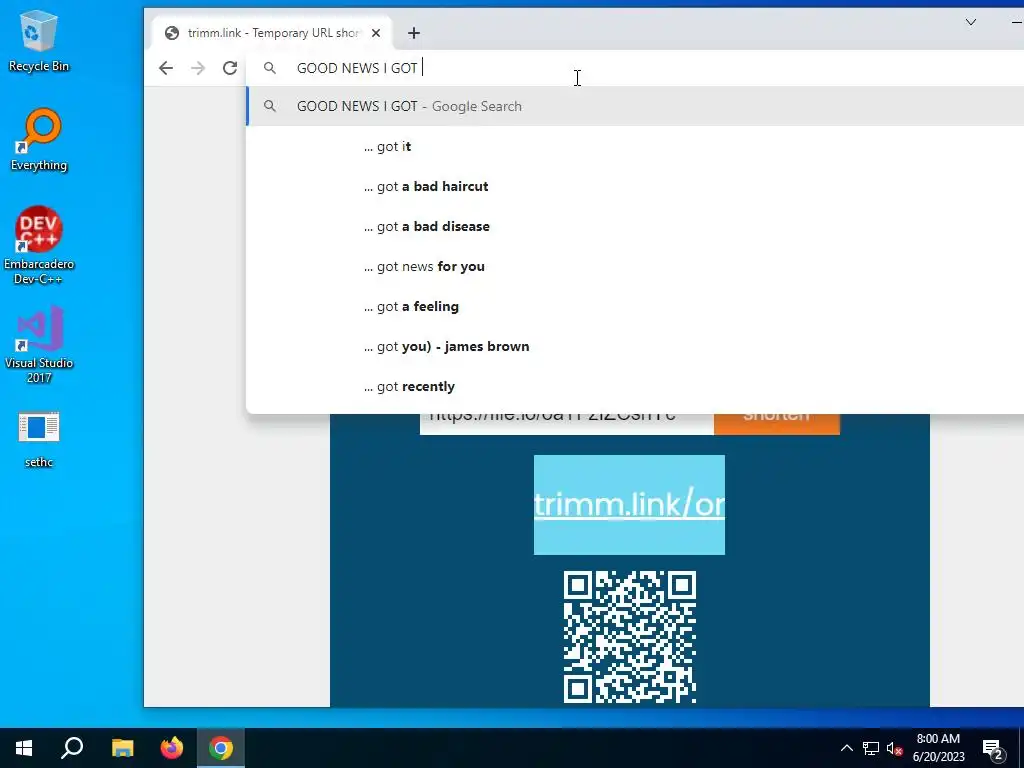1024x768 pixels.
Task: Open the clock showing 8:00 AM
Action: (938, 748)
